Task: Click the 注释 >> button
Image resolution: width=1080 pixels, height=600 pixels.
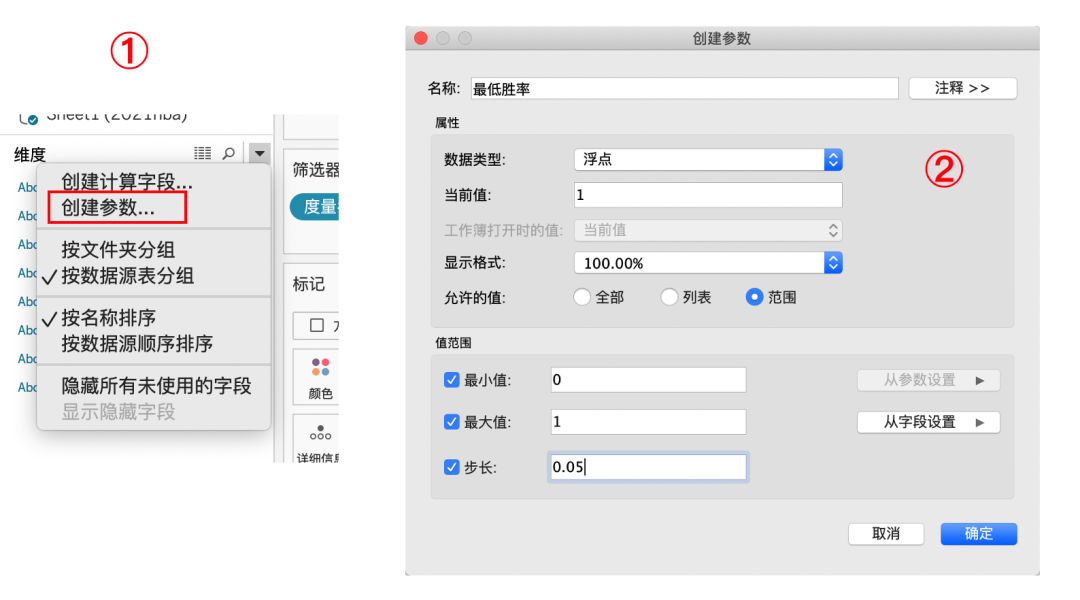Action: click(962, 88)
